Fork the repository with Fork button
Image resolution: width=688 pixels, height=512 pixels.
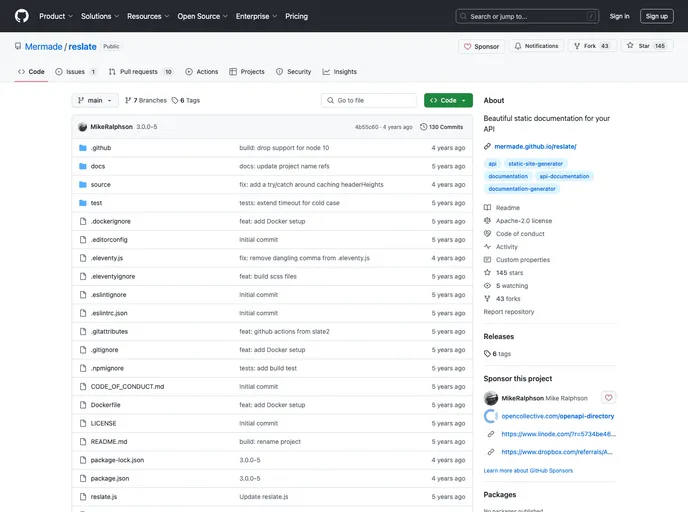coord(592,46)
